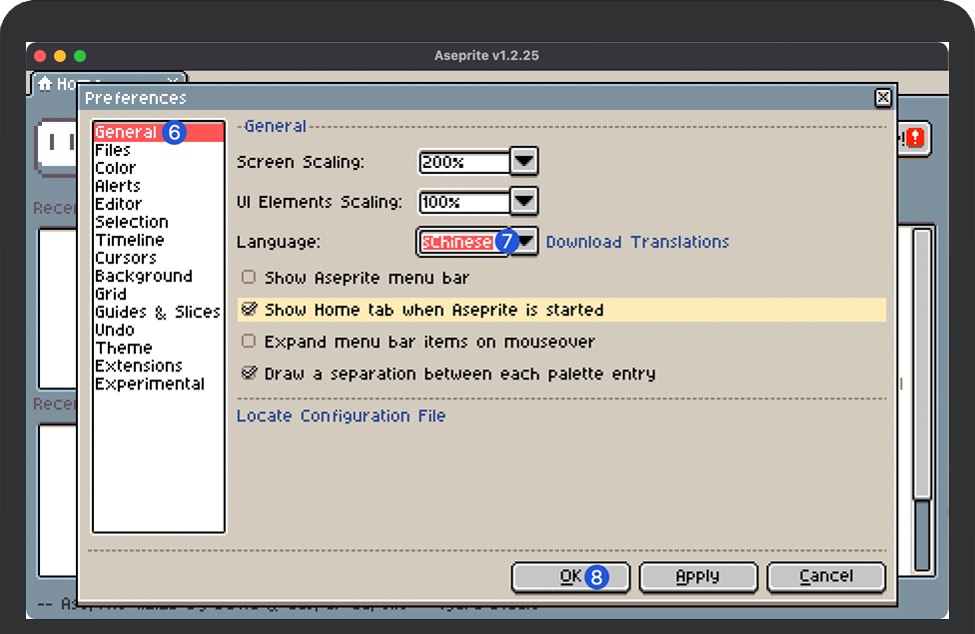Open the Guides & Slices preferences section
975x634 pixels.
(158, 312)
